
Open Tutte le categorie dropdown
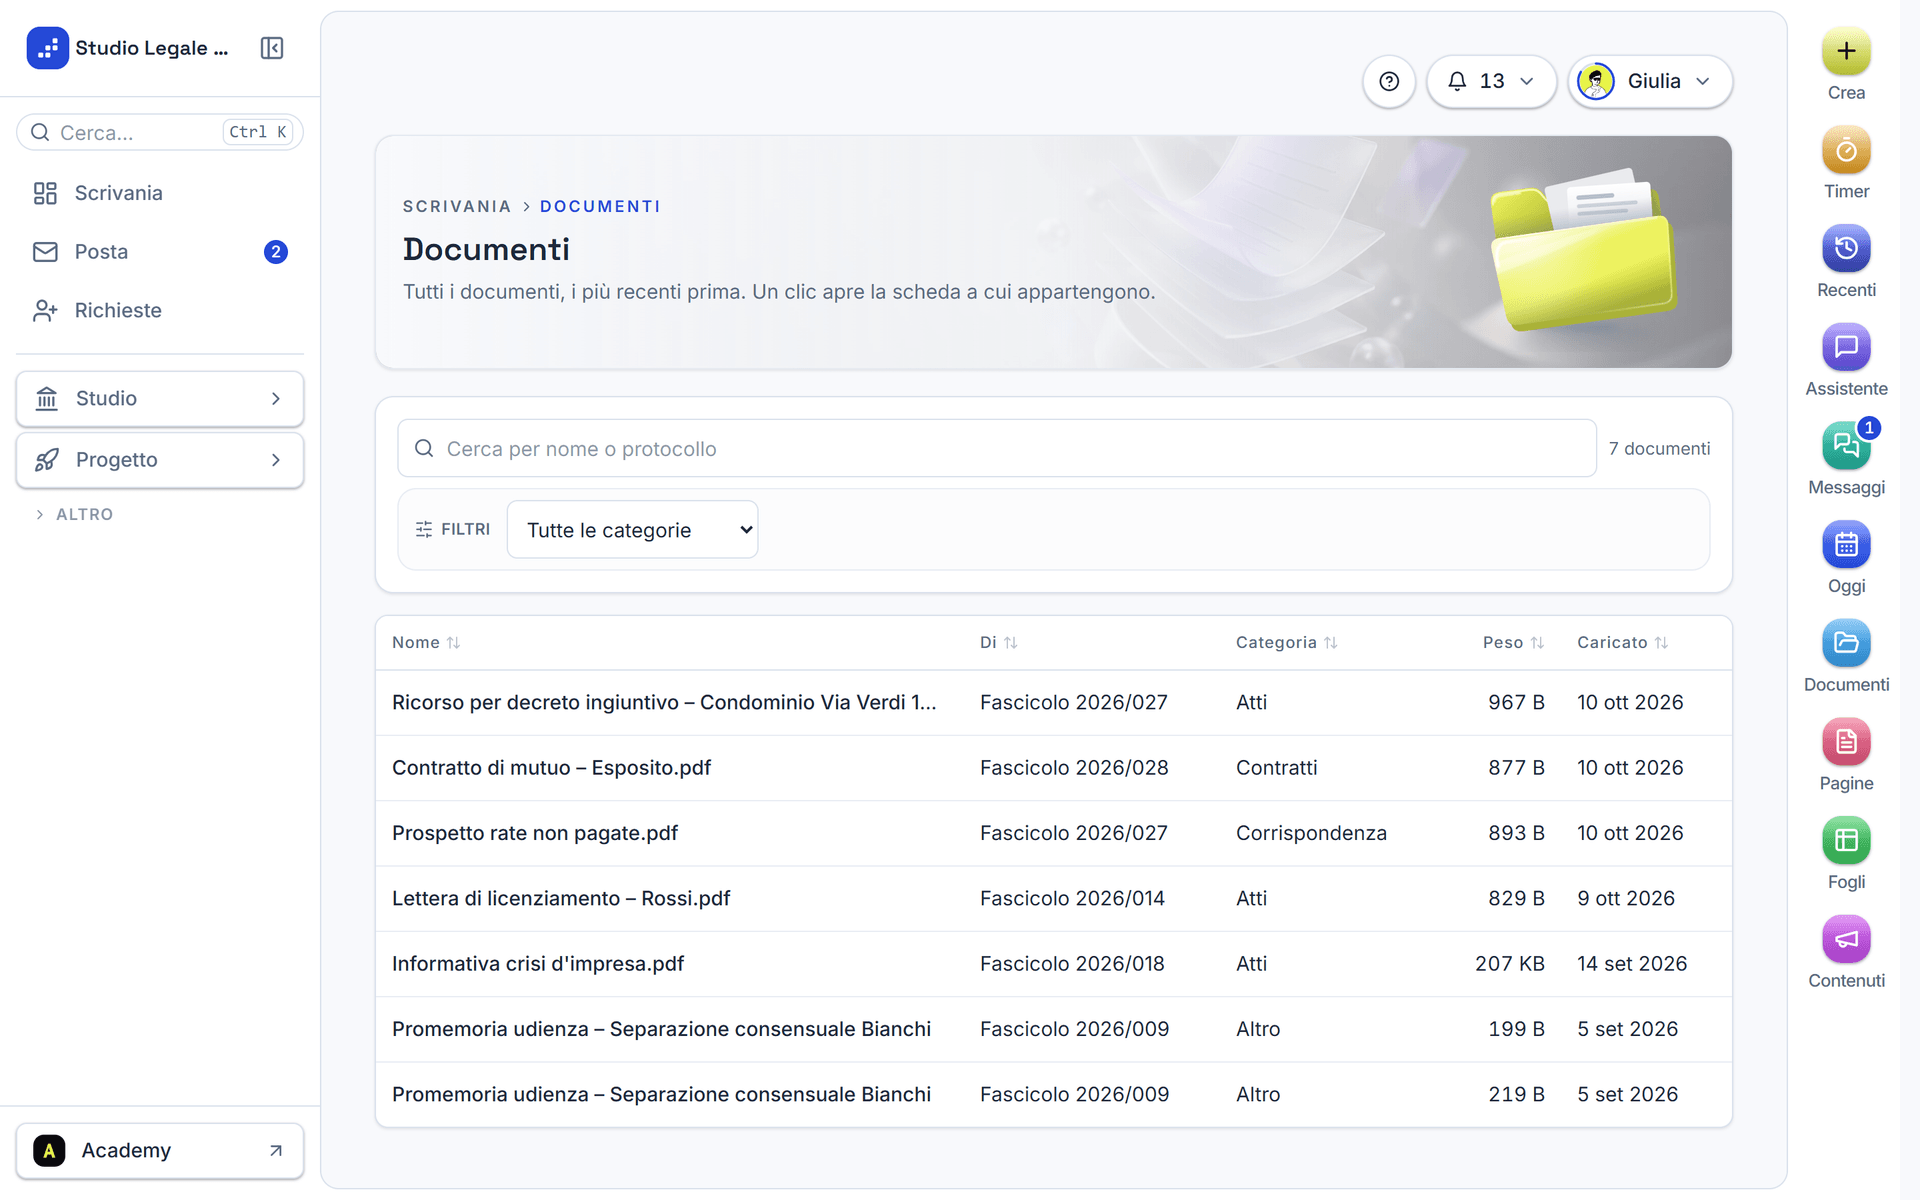pos(632,530)
